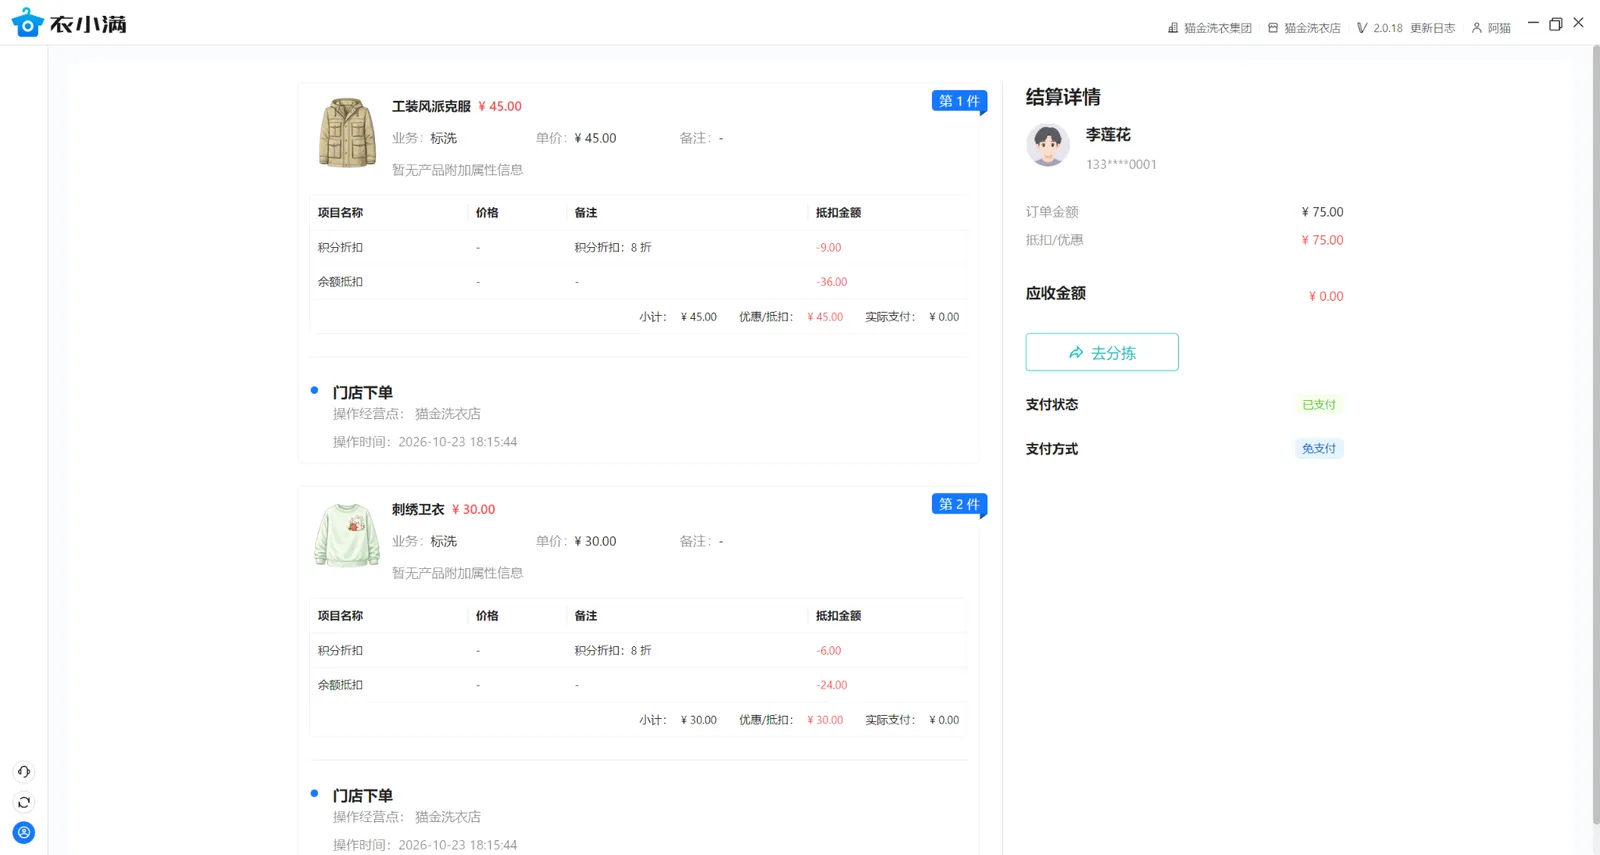The height and width of the screenshot is (855, 1600).
Task: Click the refresh icon in left sidebar
Action: (24, 802)
